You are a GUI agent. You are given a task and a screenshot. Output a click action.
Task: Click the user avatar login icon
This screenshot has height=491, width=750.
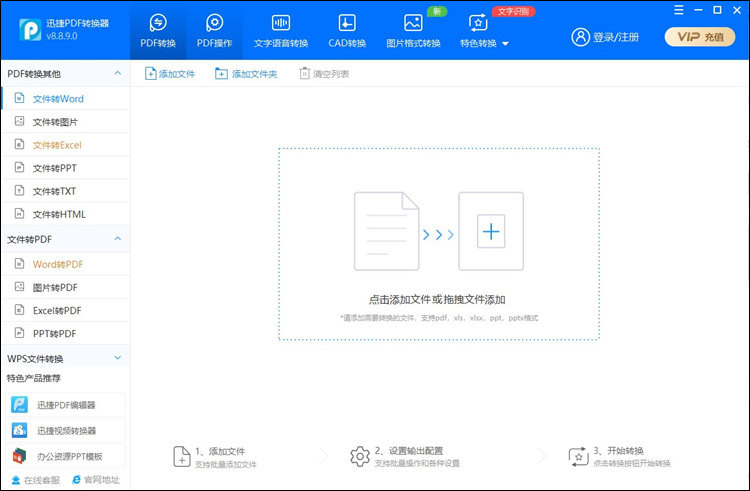pos(580,37)
